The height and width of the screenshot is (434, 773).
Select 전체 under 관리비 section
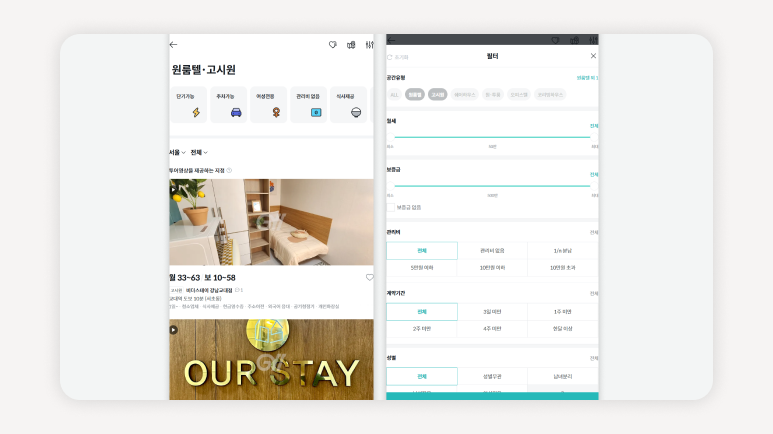pos(422,251)
